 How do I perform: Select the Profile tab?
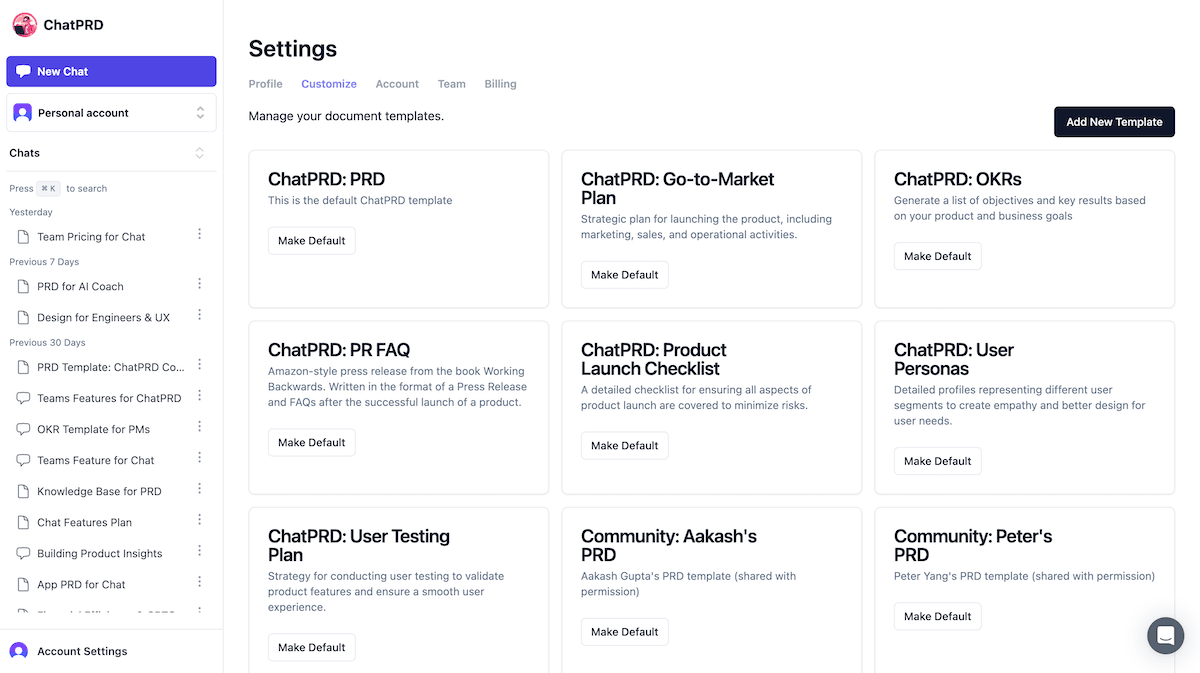(x=265, y=84)
